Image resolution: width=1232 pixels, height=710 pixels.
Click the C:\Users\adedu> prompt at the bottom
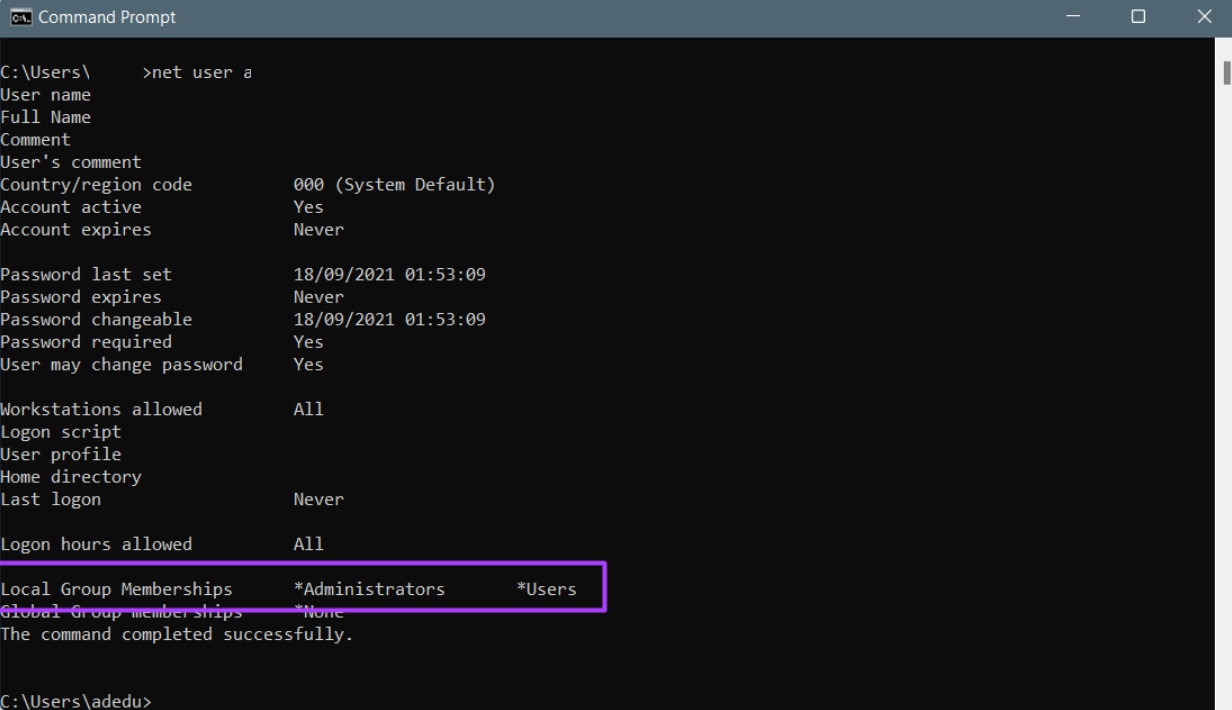click(76, 701)
